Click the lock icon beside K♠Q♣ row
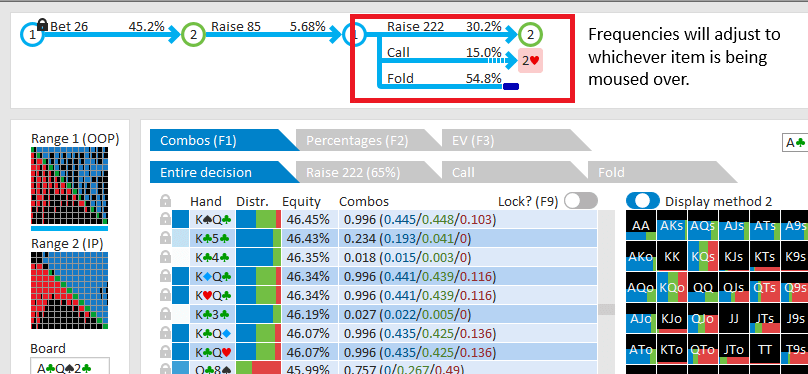 coord(165,220)
